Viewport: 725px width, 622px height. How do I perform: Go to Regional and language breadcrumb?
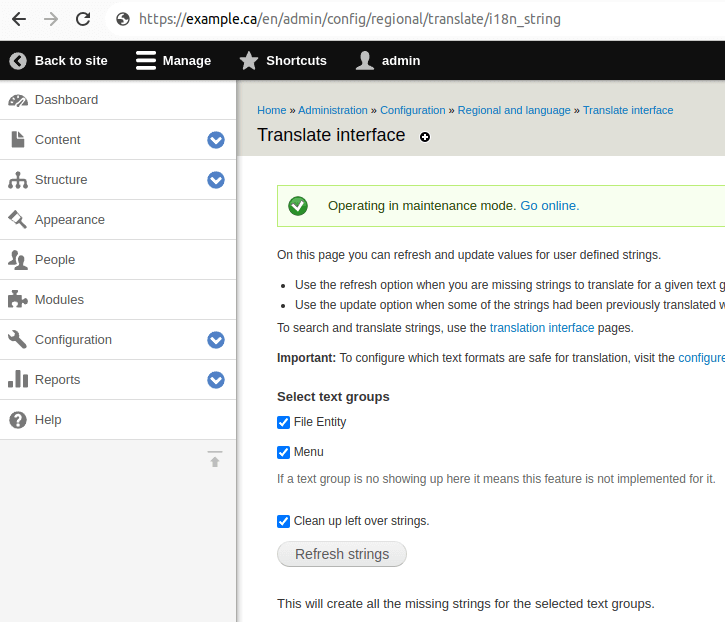(514, 111)
